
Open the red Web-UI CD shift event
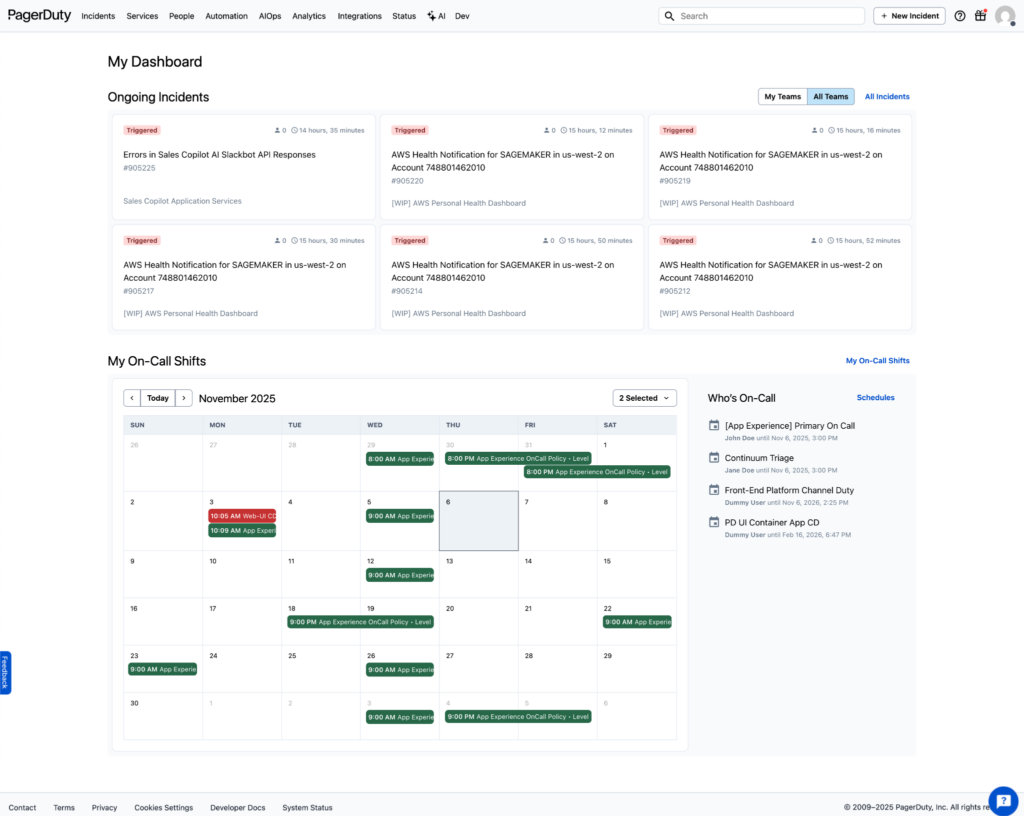coord(242,516)
